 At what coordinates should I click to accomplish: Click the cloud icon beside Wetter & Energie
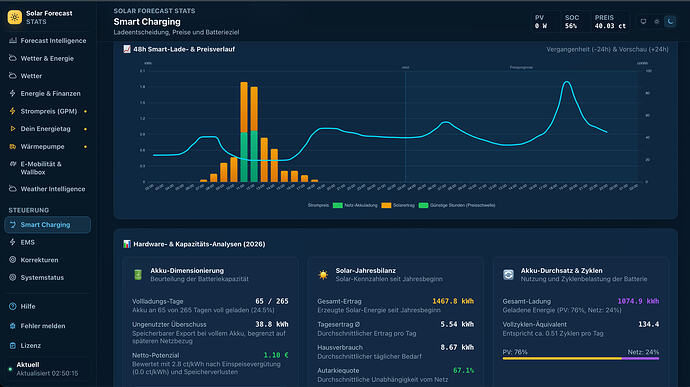(13, 58)
